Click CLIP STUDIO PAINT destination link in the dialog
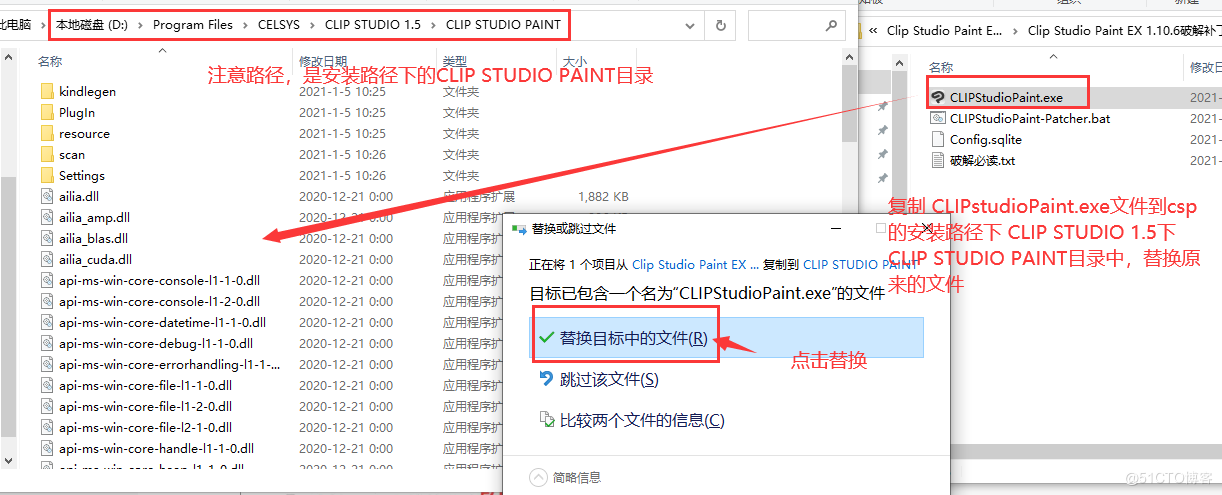Image resolution: width=1222 pixels, height=495 pixels. tap(860, 265)
